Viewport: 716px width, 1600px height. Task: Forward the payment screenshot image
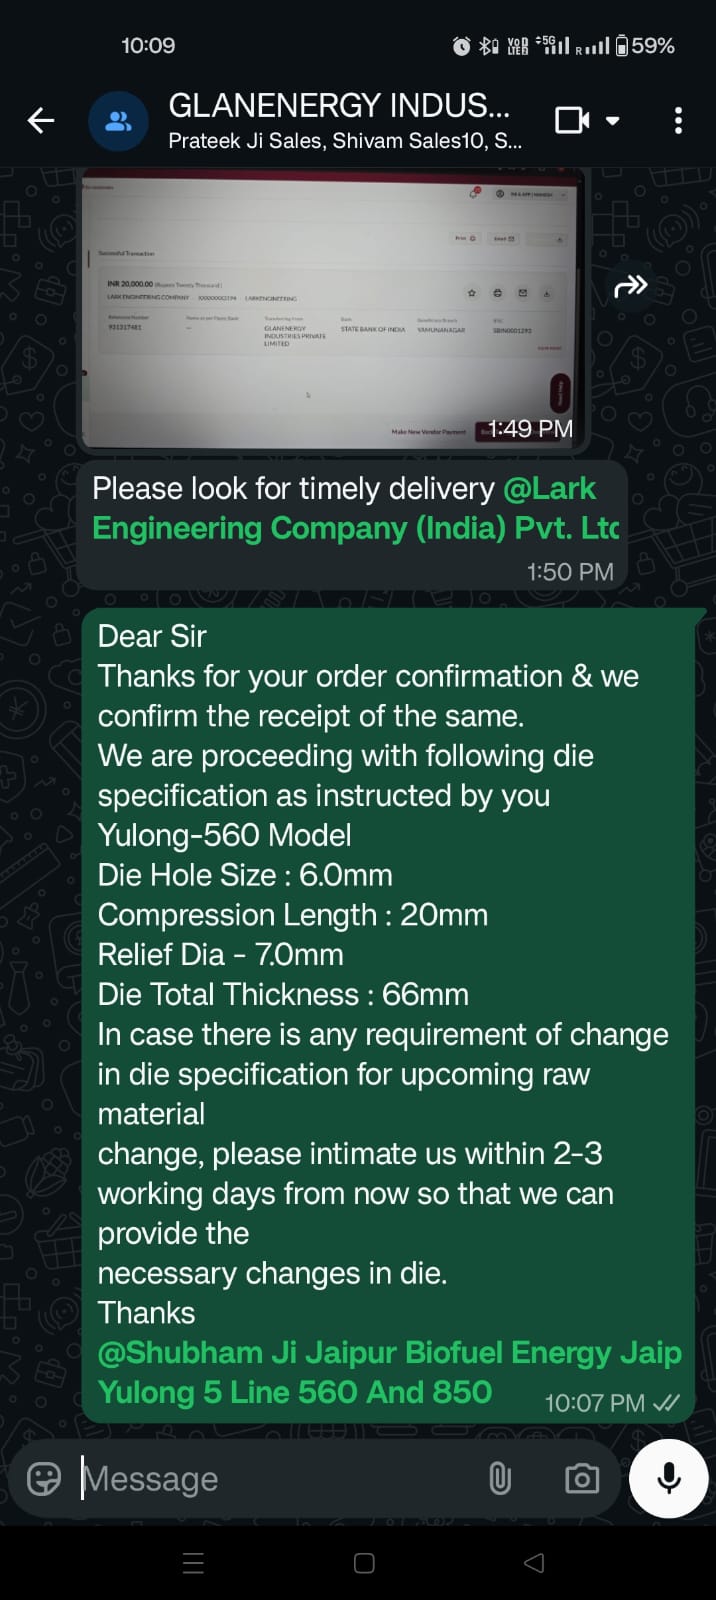pos(630,288)
